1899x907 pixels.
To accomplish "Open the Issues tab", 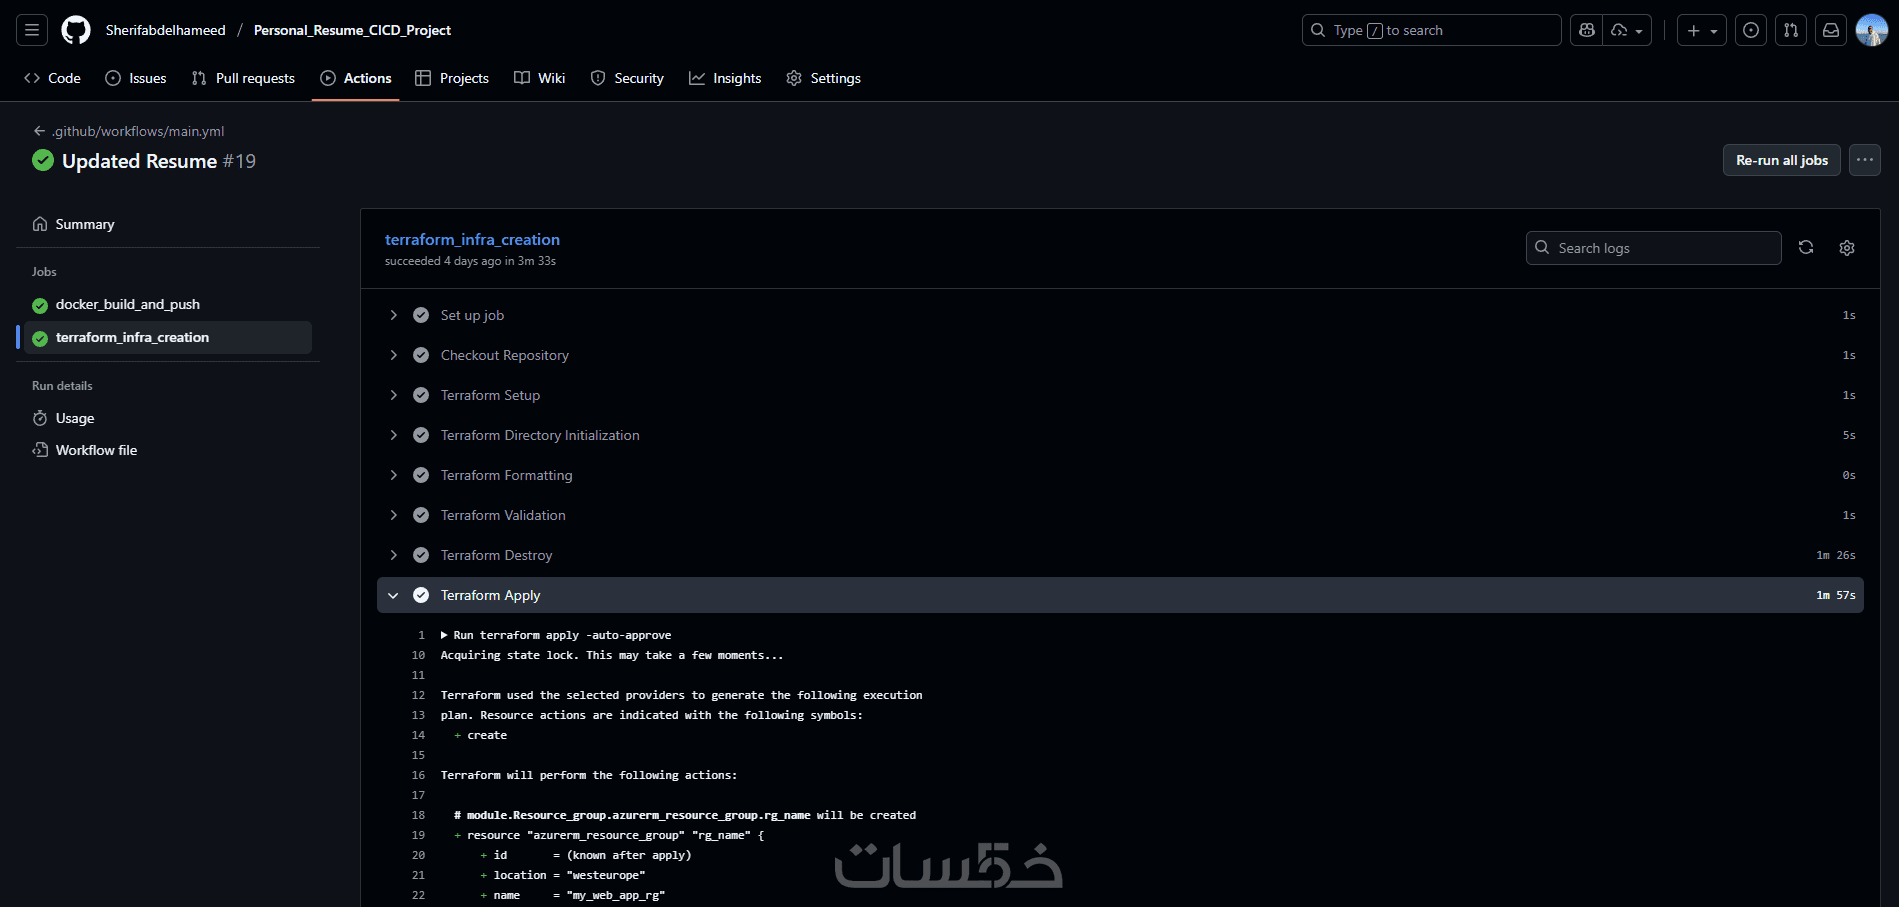I will coord(136,78).
